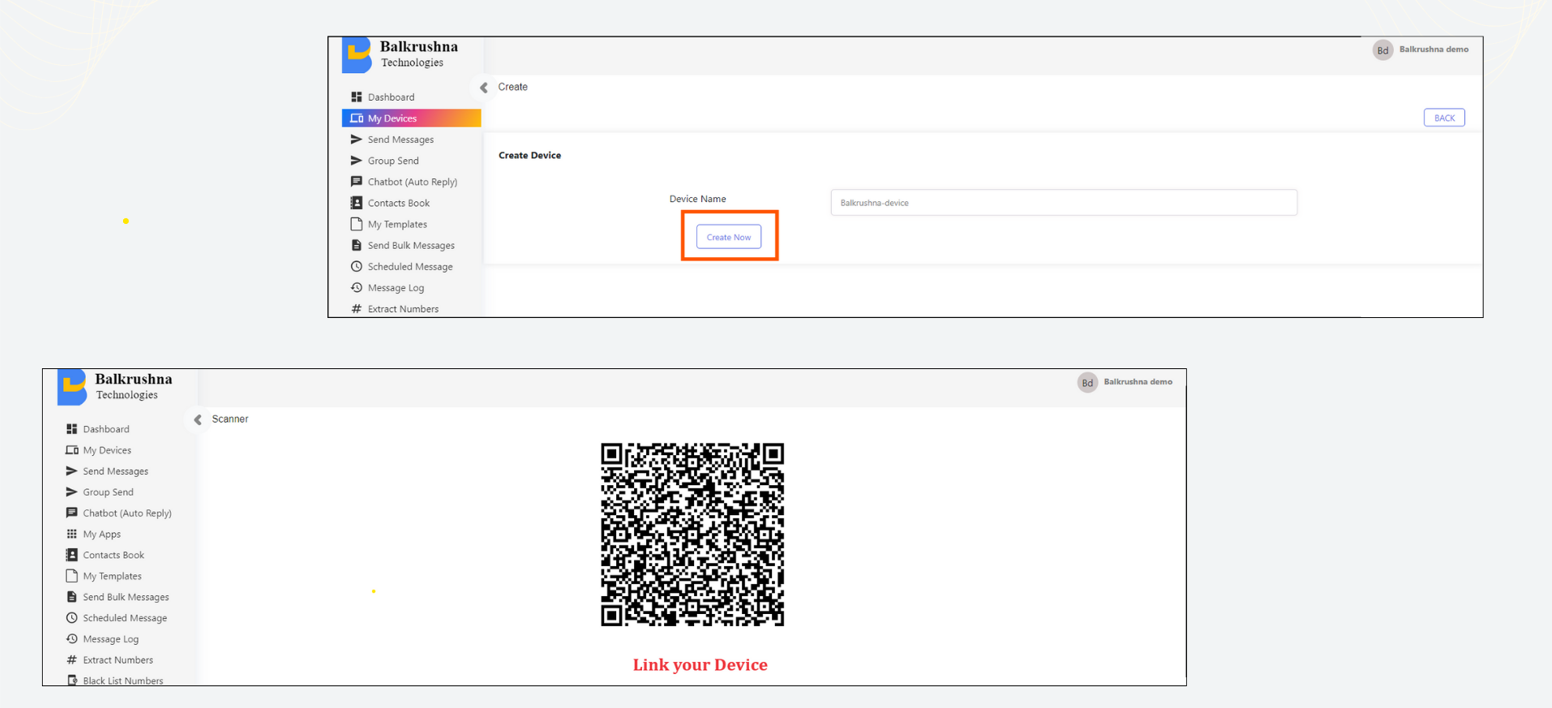Collapse the sidebar on the Create Device page

484,88
